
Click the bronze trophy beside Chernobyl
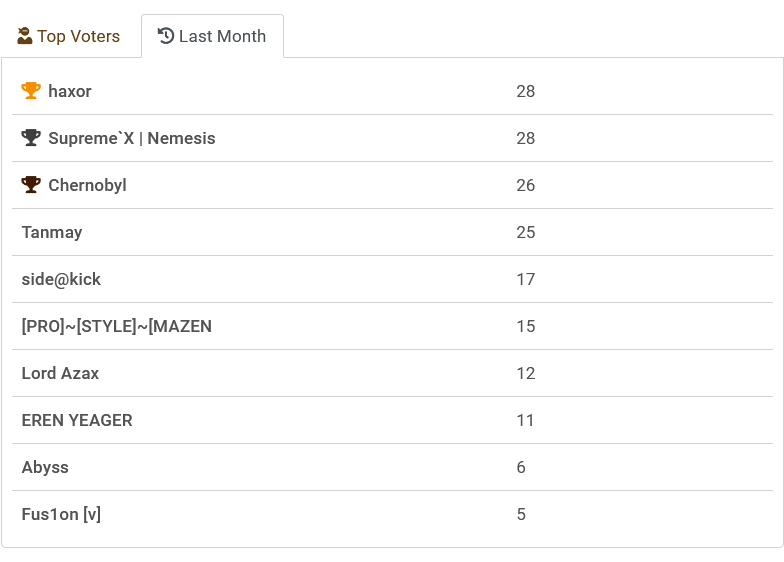coord(31,185)
